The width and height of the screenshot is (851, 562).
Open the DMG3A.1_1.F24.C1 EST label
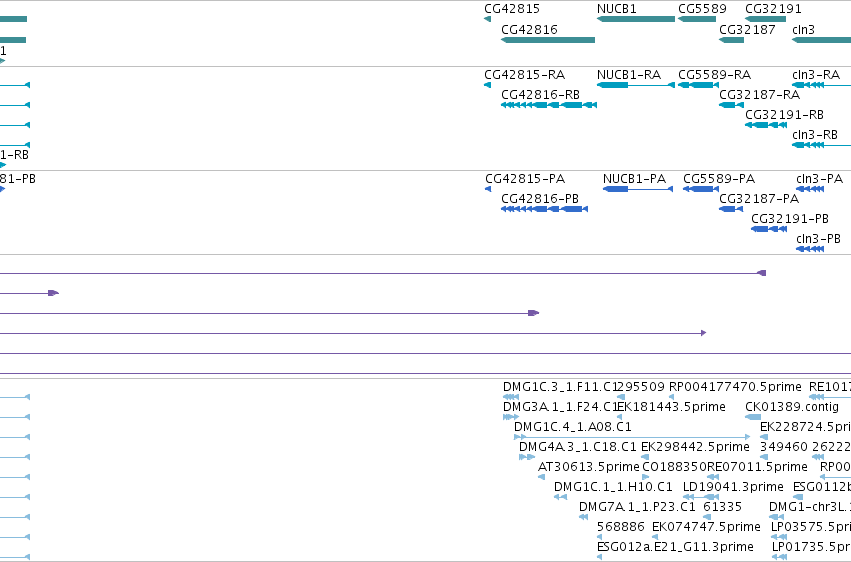click(x=560, y=407)
